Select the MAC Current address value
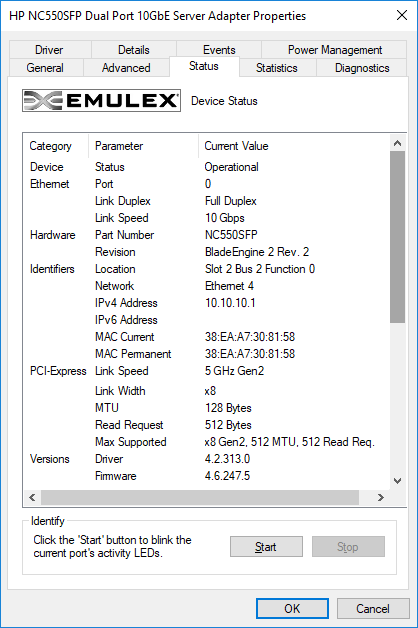This screenshot has width=418, height=628. tap(250, 337)
